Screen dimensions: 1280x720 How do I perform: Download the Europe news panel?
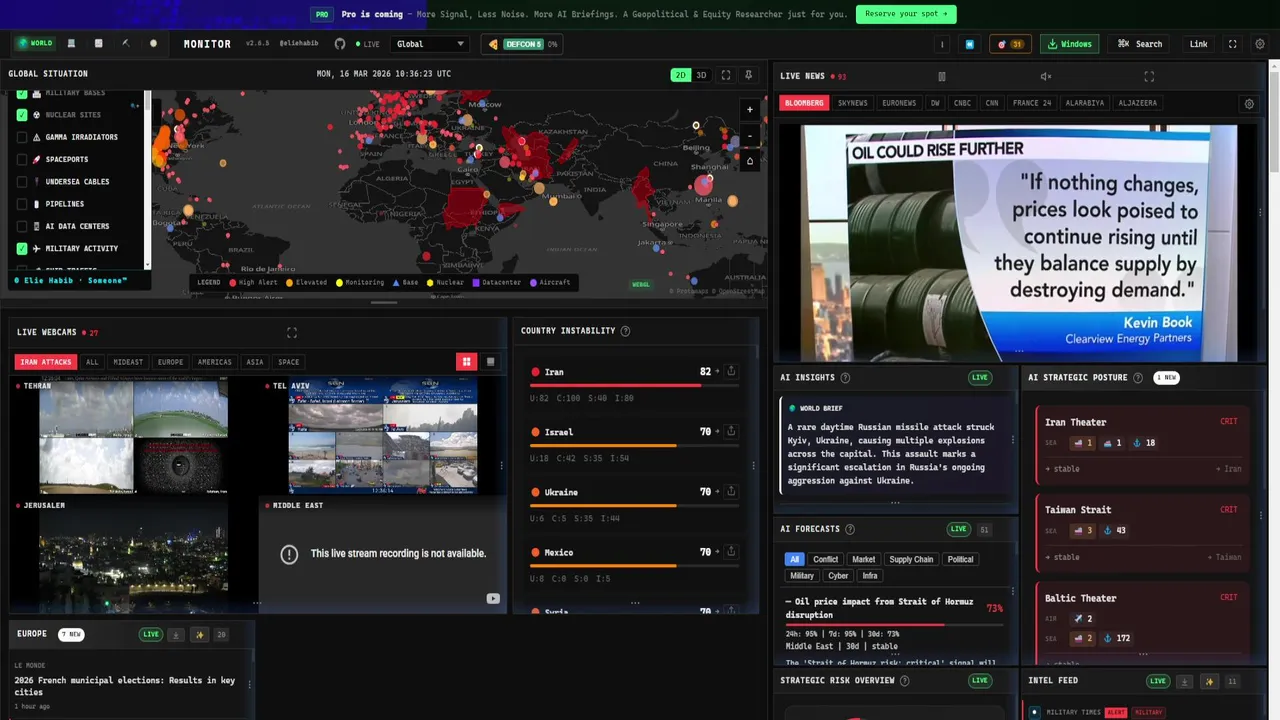pyautogui.click(x=176, y=634)
